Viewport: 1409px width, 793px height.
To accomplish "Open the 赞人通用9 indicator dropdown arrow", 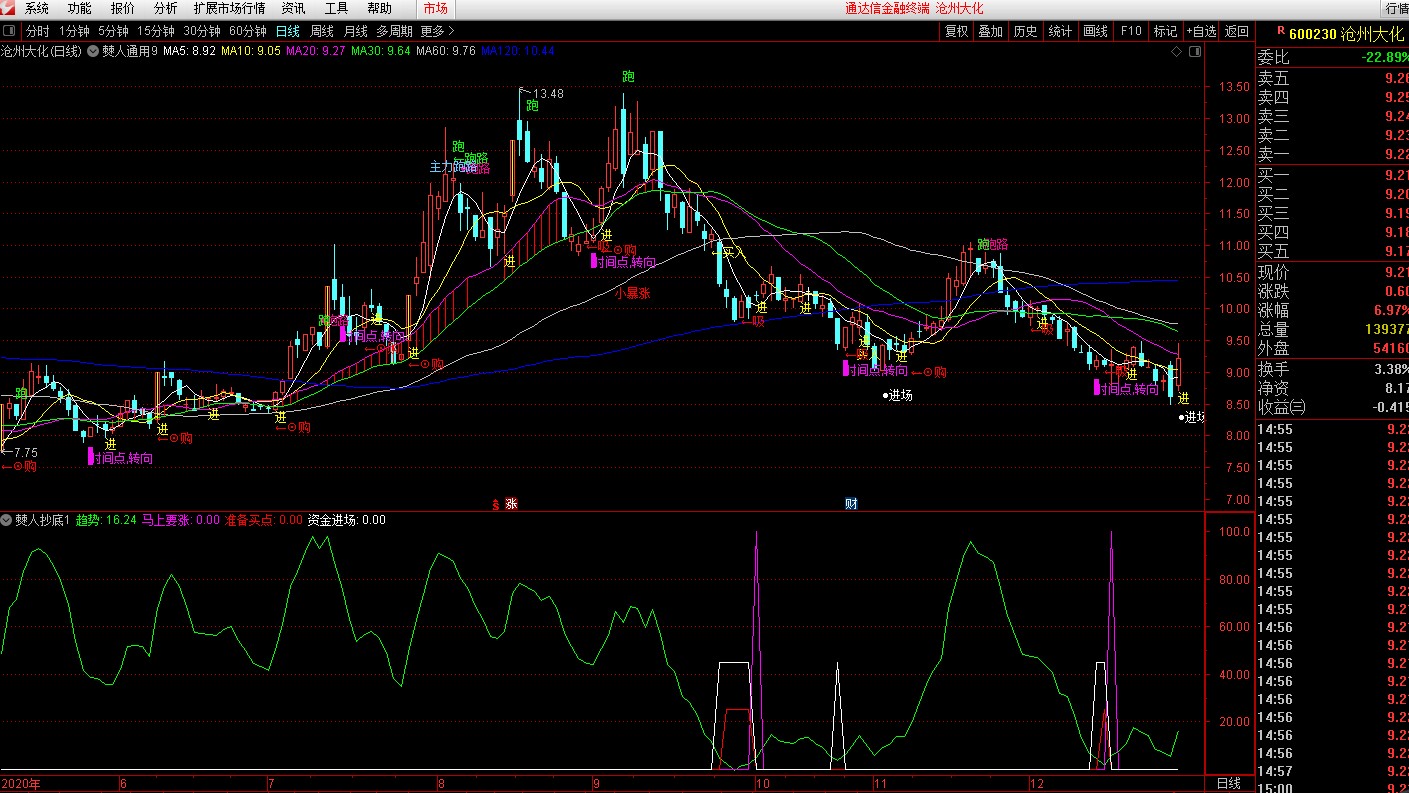I will tap(93, 50).
